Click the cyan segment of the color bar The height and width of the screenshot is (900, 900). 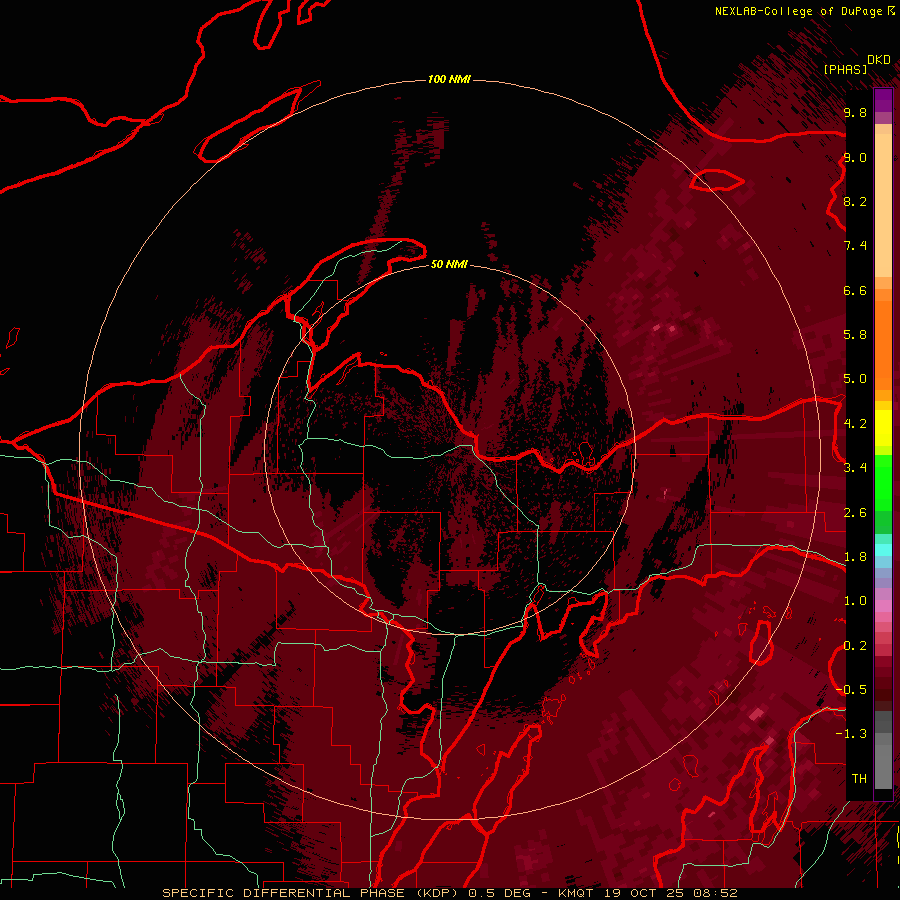click(x=883, y=550)
